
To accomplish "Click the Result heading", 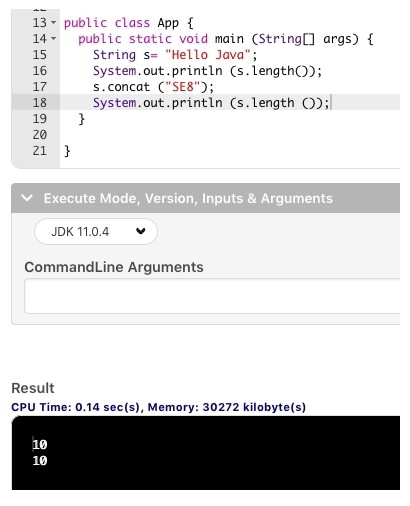I will [33, 388].
